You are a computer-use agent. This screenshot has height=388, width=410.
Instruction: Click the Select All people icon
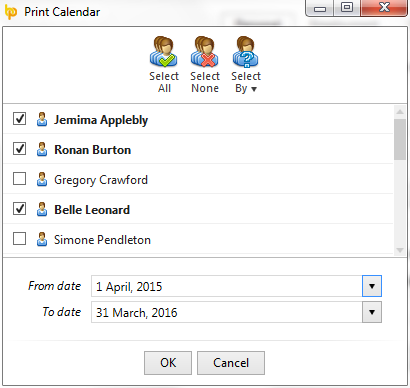164,52
